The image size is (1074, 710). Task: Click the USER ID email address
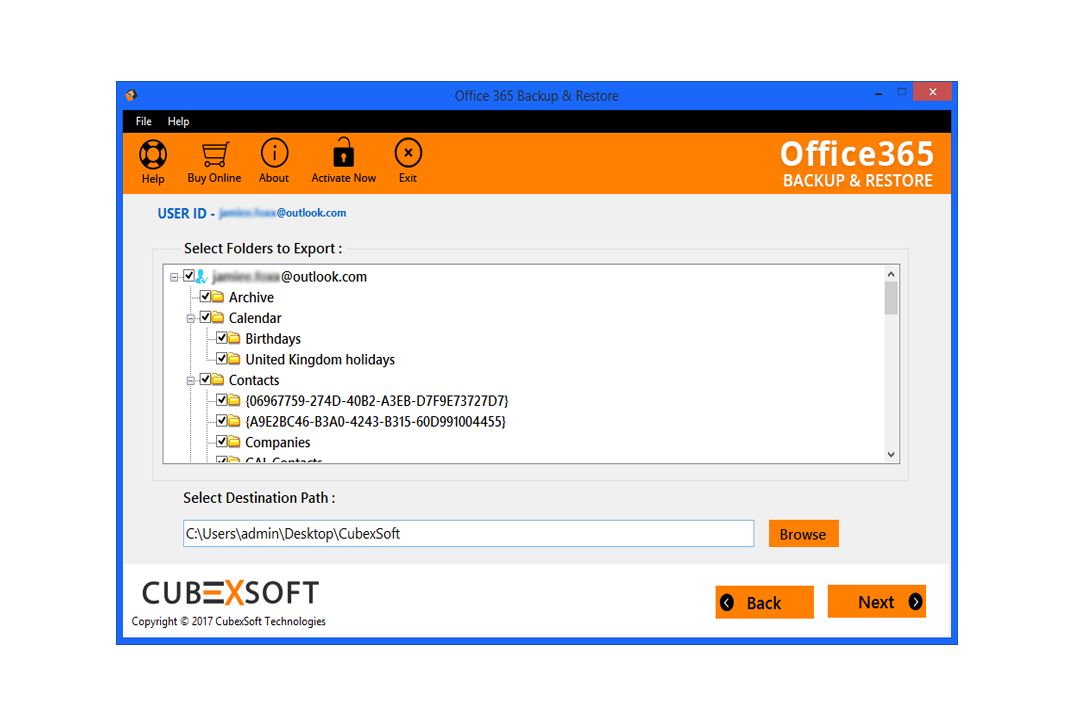click(x=282, y=213)
